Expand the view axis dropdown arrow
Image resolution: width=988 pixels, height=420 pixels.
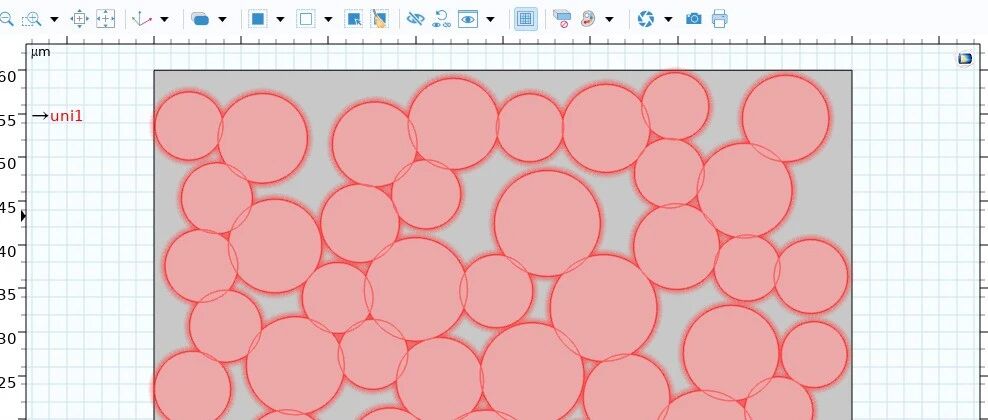[x=164, y=20]
